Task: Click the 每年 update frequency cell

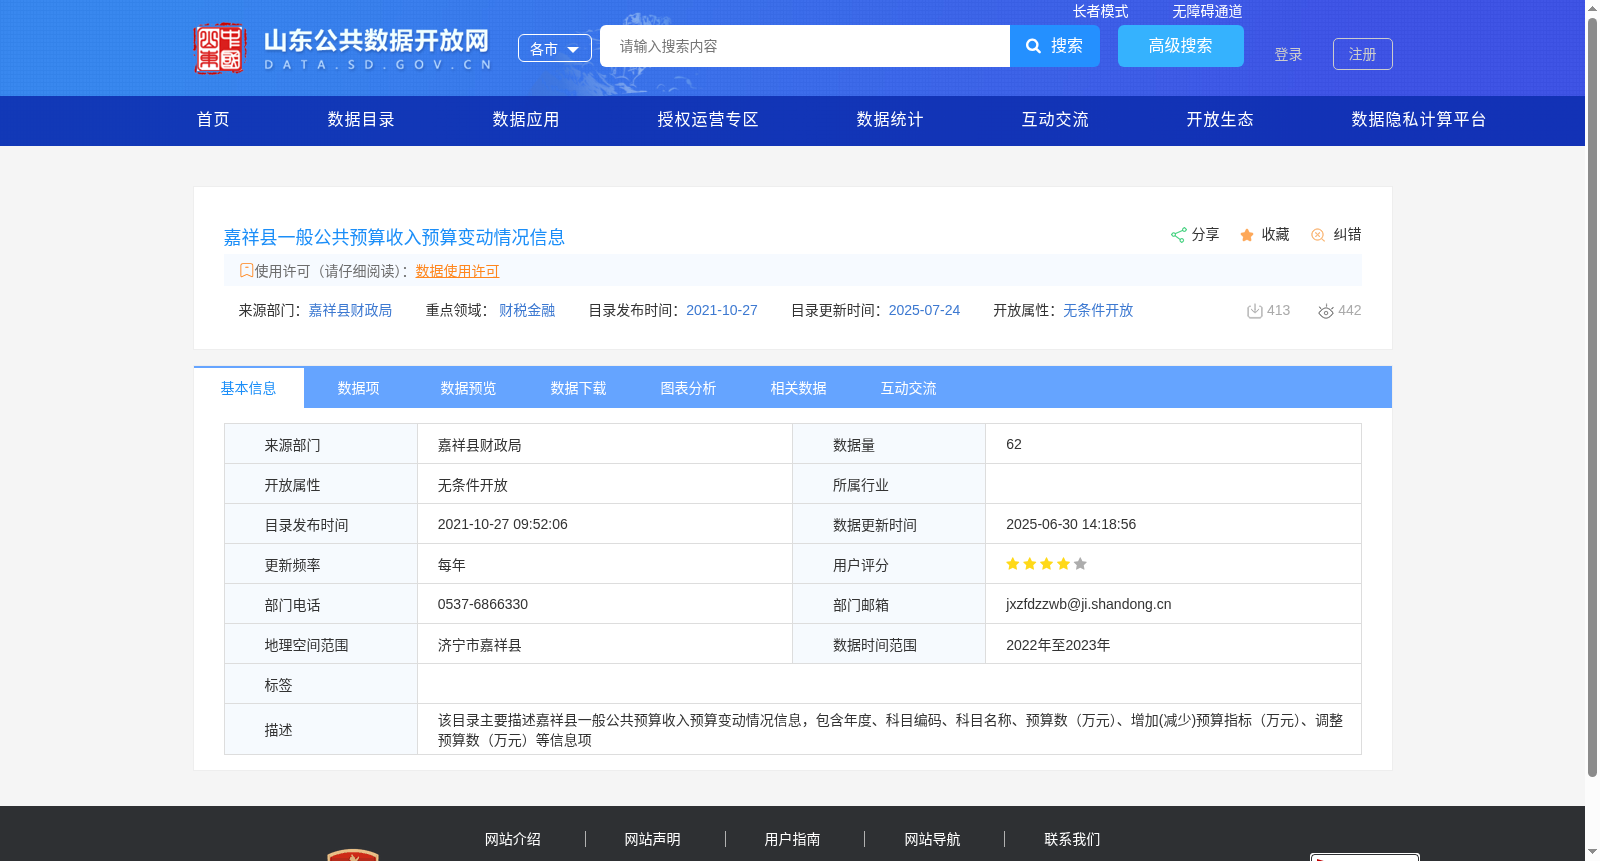Action: coord(605,564)
